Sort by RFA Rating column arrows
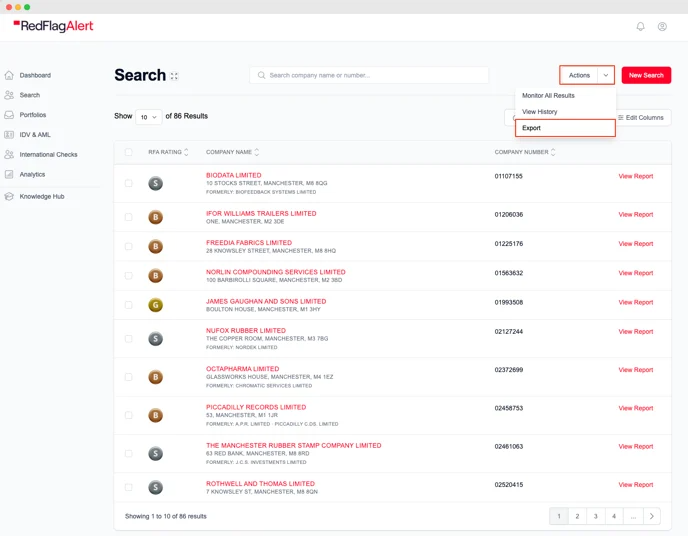 tap(186, 152)
